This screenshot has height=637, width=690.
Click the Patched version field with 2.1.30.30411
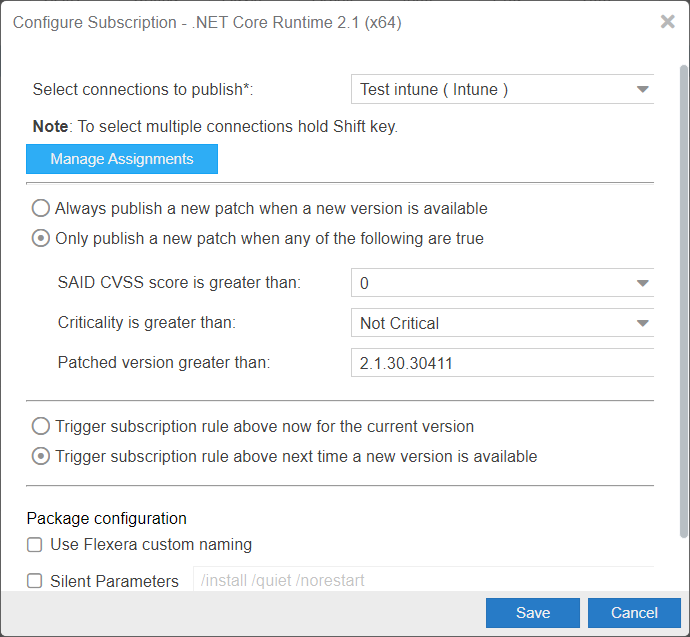[500, 363]
